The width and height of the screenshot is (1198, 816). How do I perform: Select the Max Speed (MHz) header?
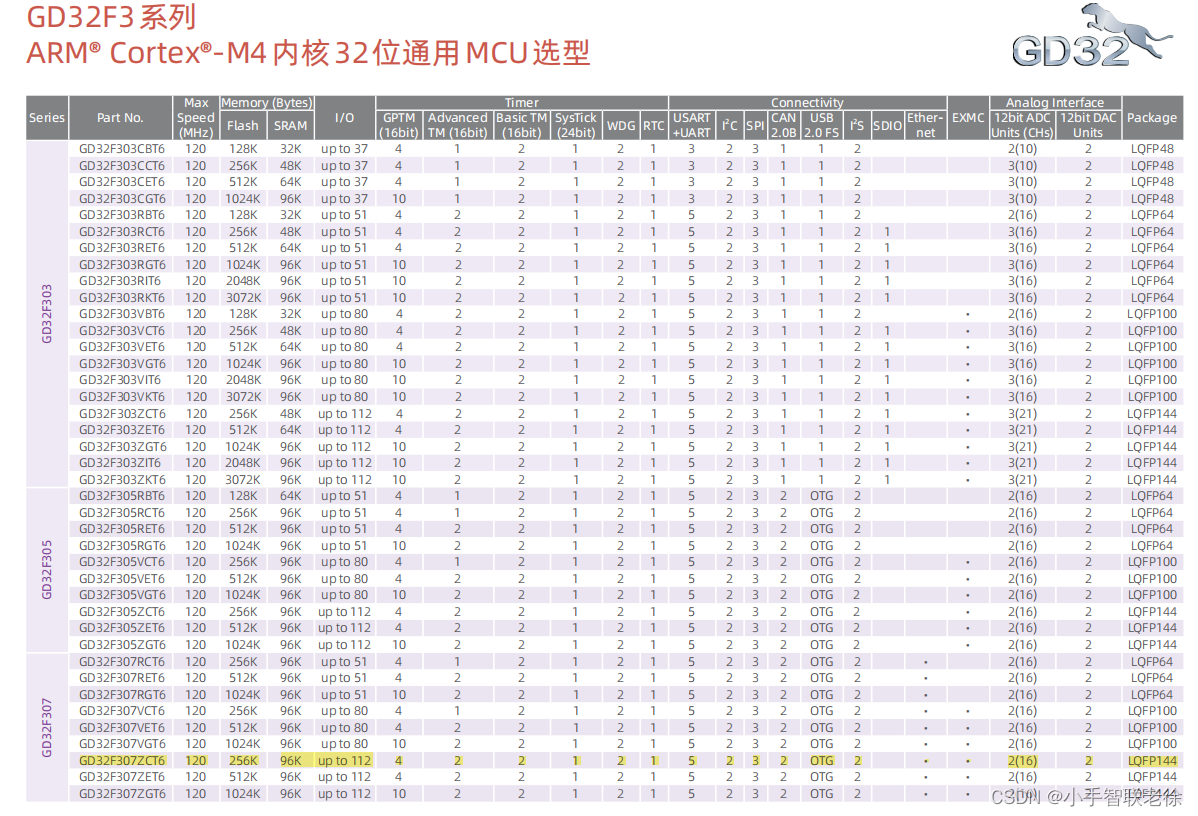coord(196,118)
